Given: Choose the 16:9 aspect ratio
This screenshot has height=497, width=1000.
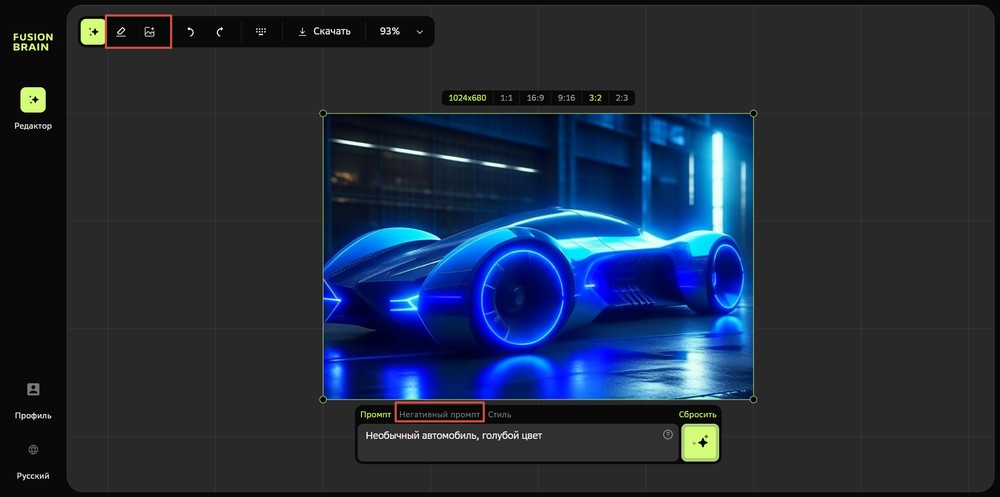Looking at the screenshot, I should (x=535, y=98).
